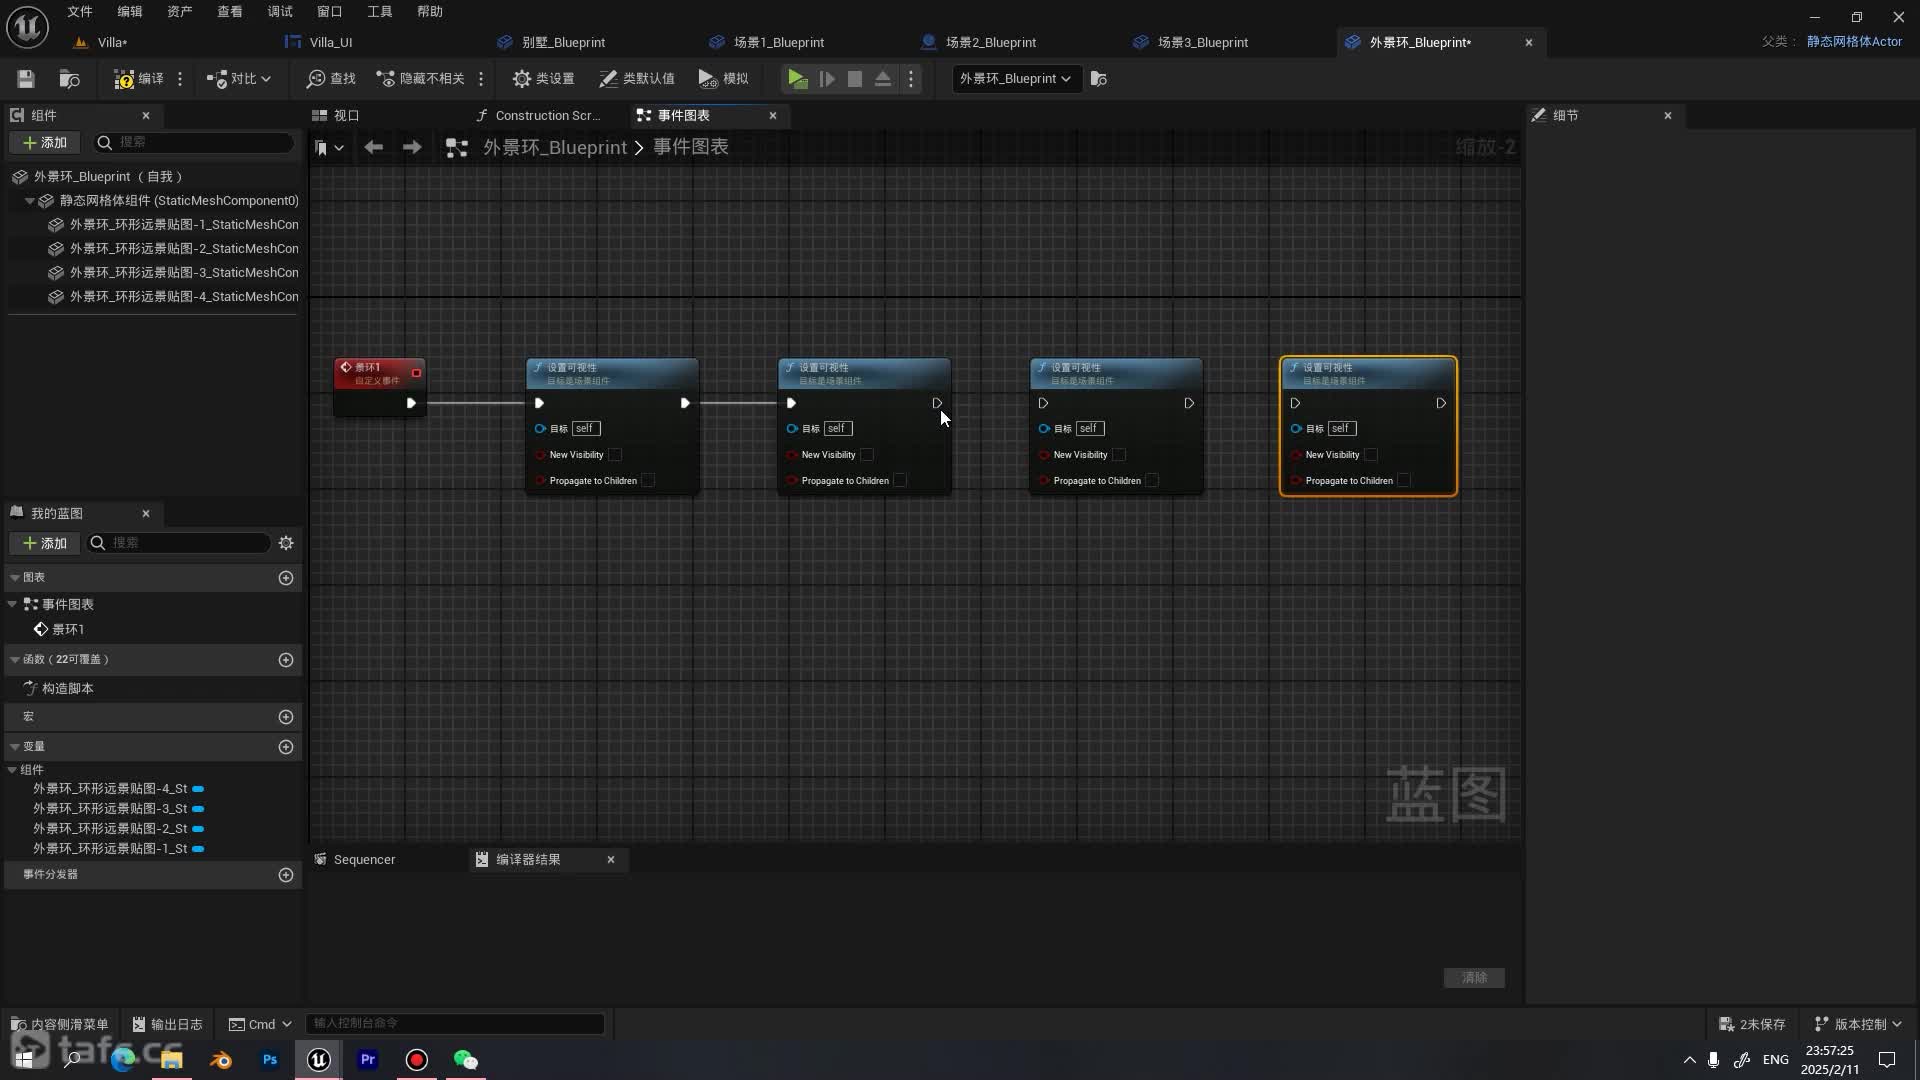Click the graph bookmark dropdown icon
This screenshot has height=1080, width=1920.
pos(329,147)
